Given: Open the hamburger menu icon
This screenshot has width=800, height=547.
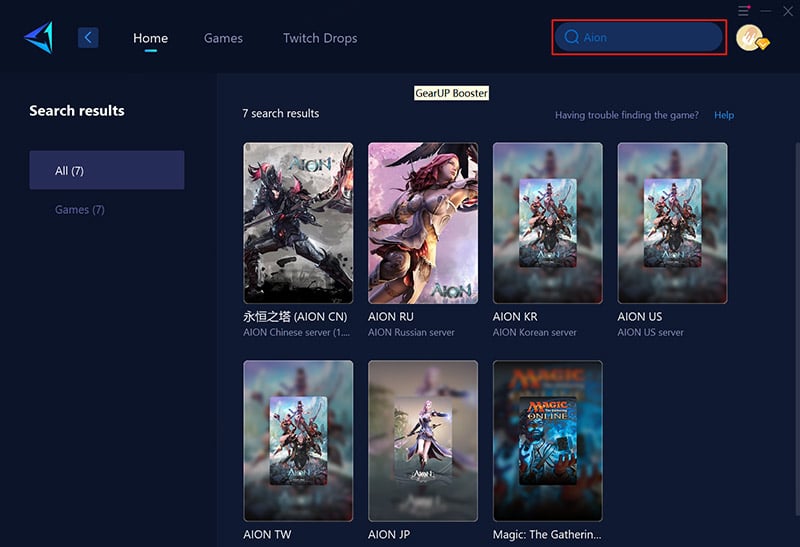Looking at the screenshot, I should pyautogui.click(x=744, y=11).
